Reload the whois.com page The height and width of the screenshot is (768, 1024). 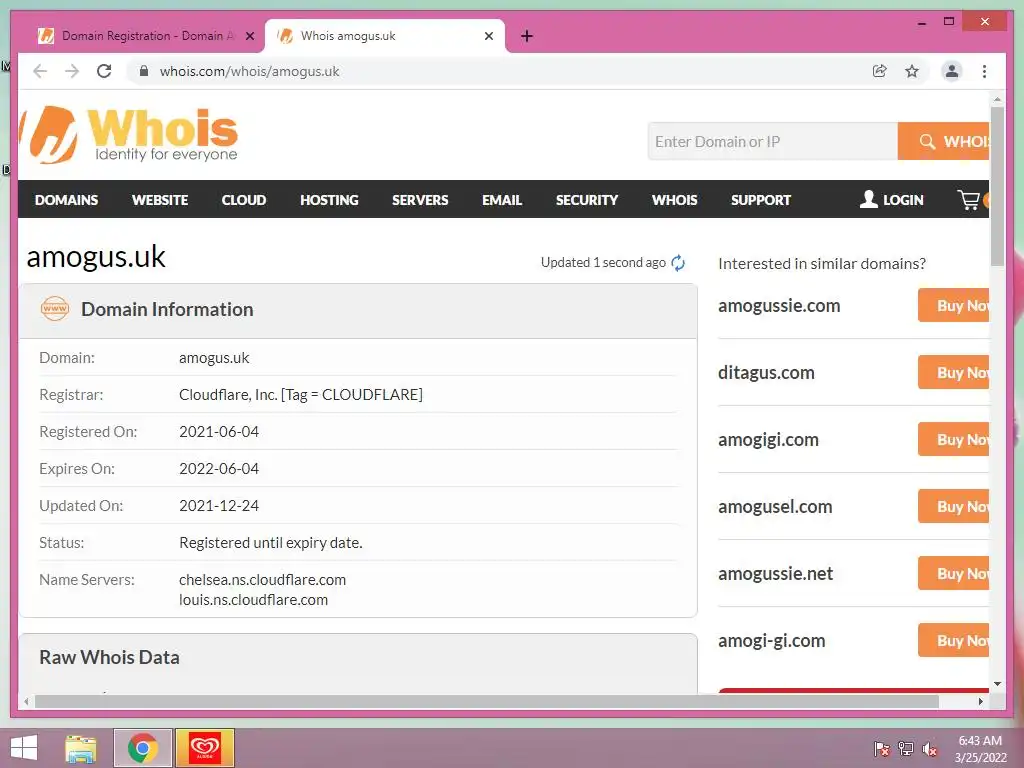[x=104, y=71]
